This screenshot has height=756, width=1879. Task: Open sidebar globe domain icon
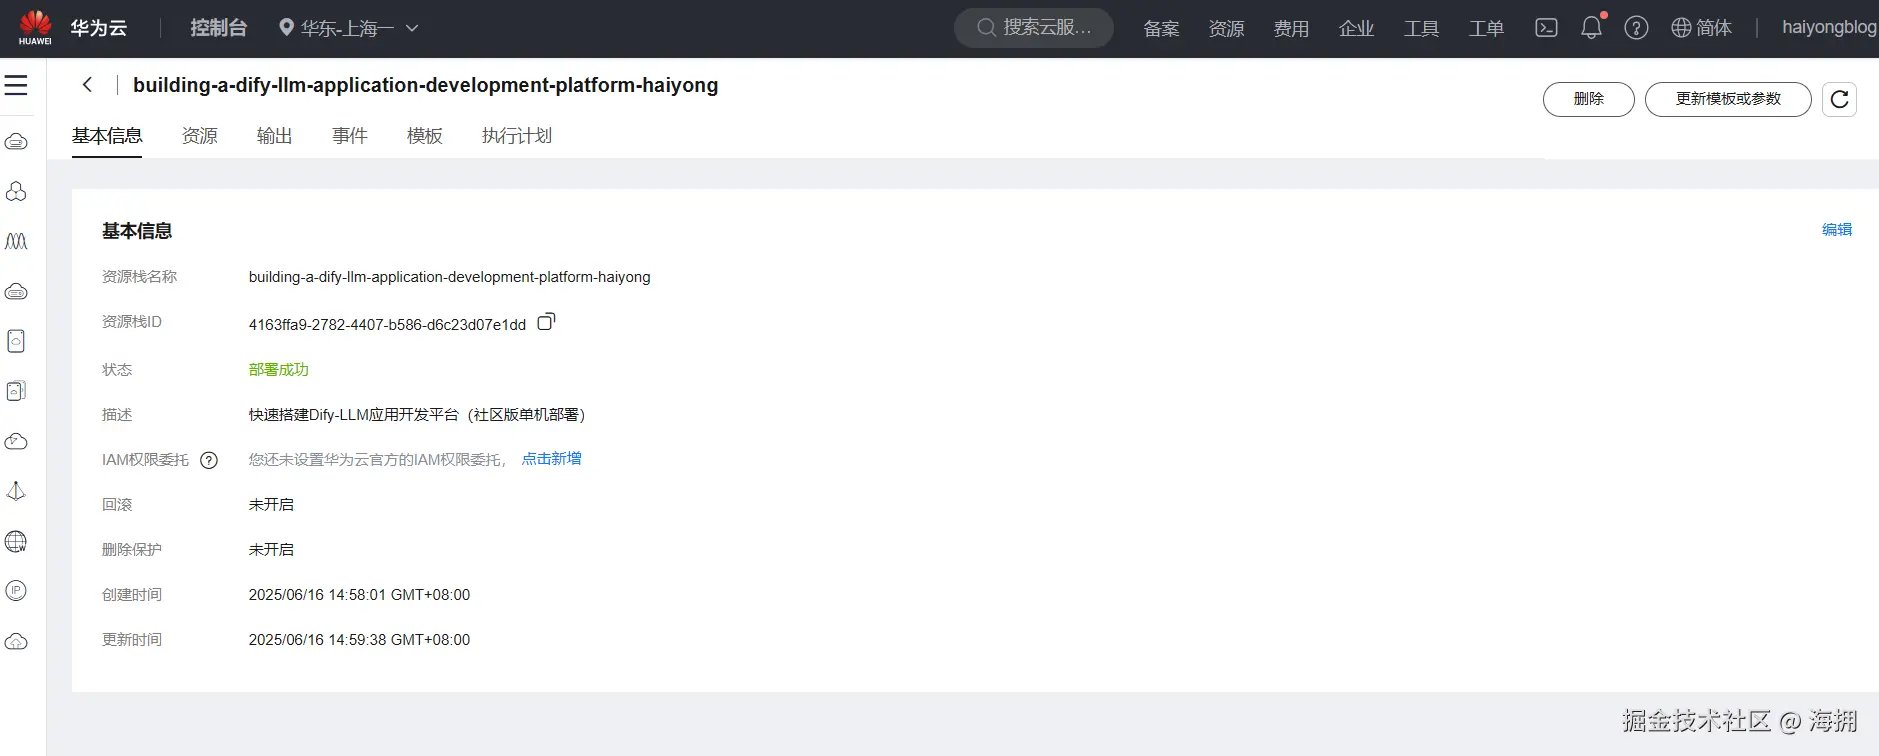click(x=16, y=541)
